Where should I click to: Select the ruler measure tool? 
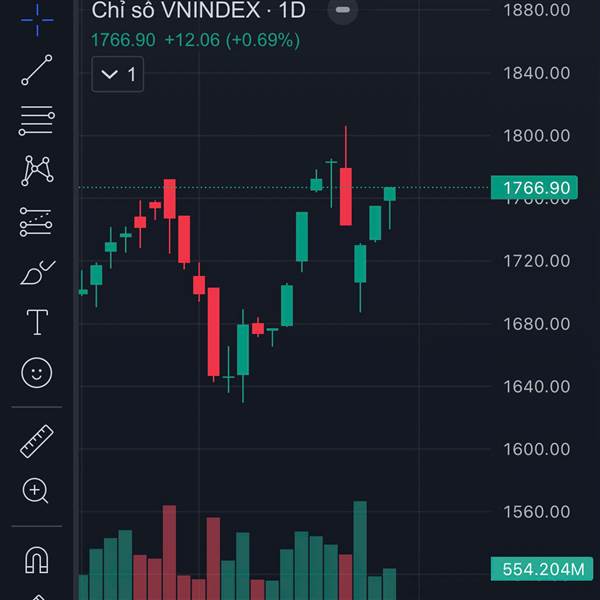37,440
